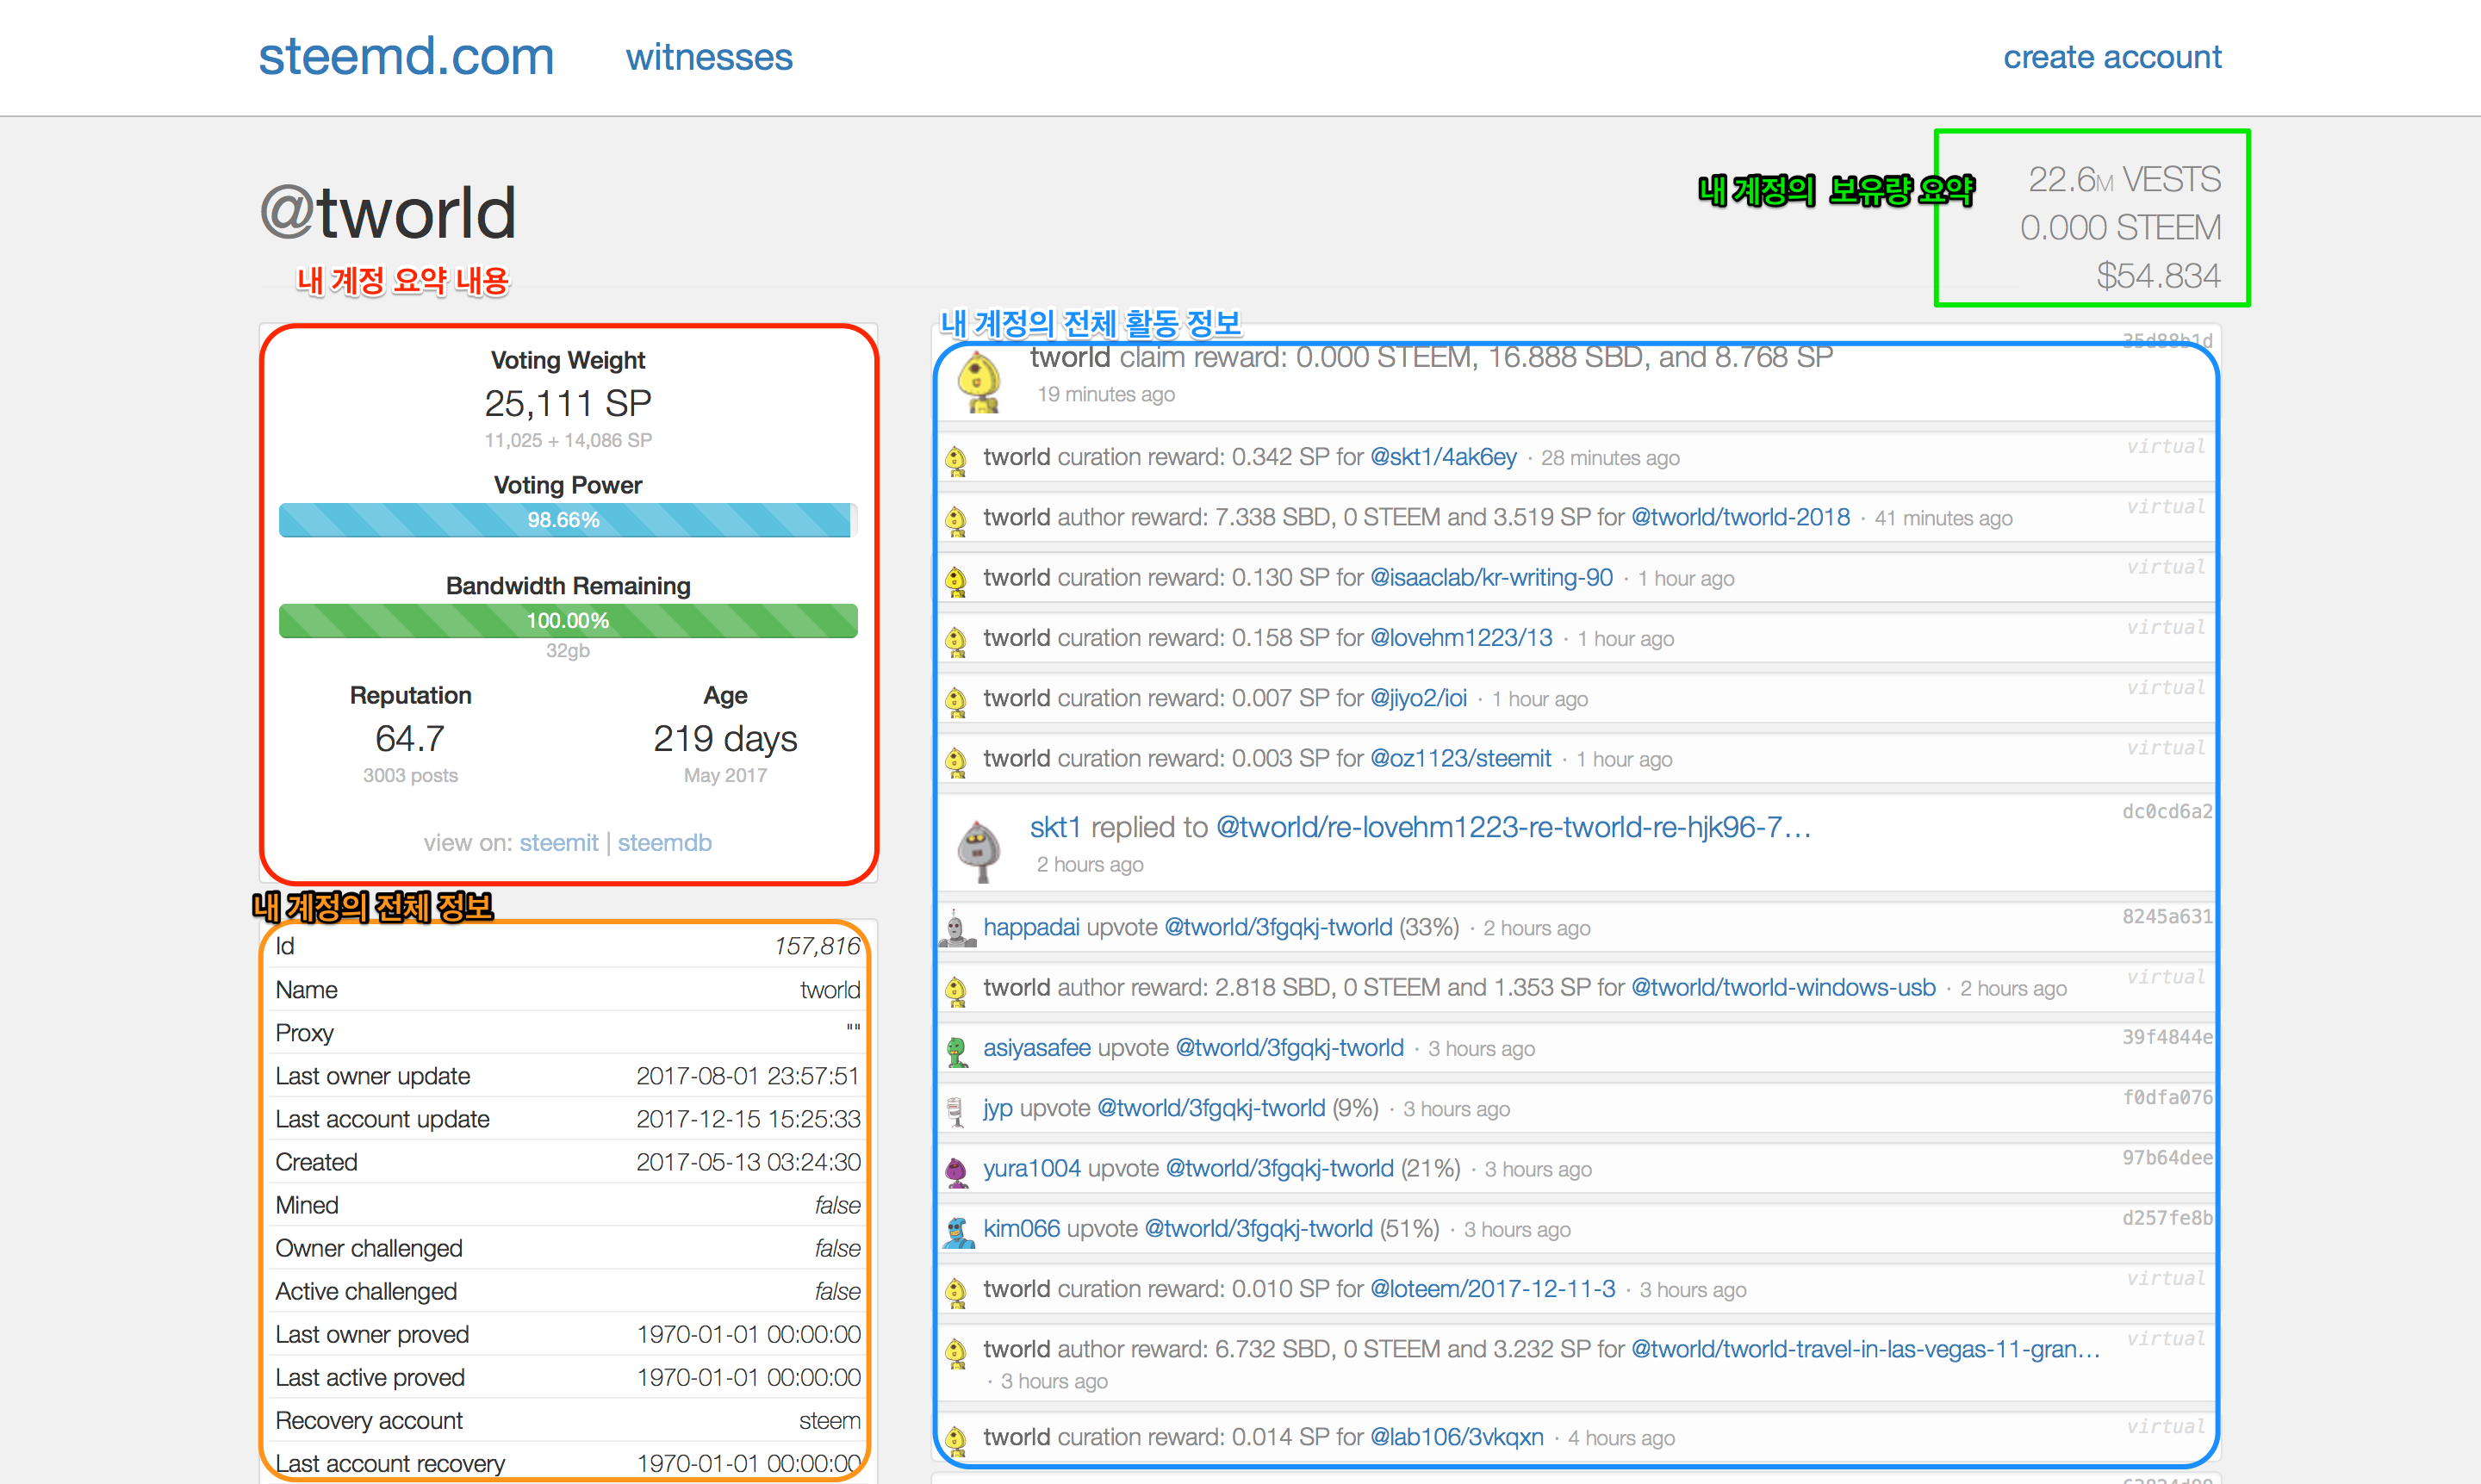This screenshot has height=1484, width=2481.
Task: Open @tworld/re-lovehm1223 reply link
Action: pos(1513,828)
